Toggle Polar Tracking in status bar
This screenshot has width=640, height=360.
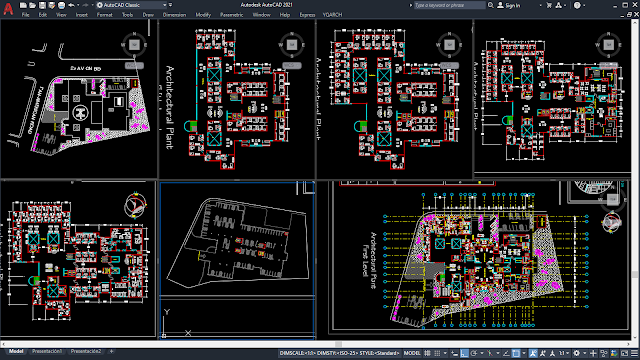tap(473, 353)
